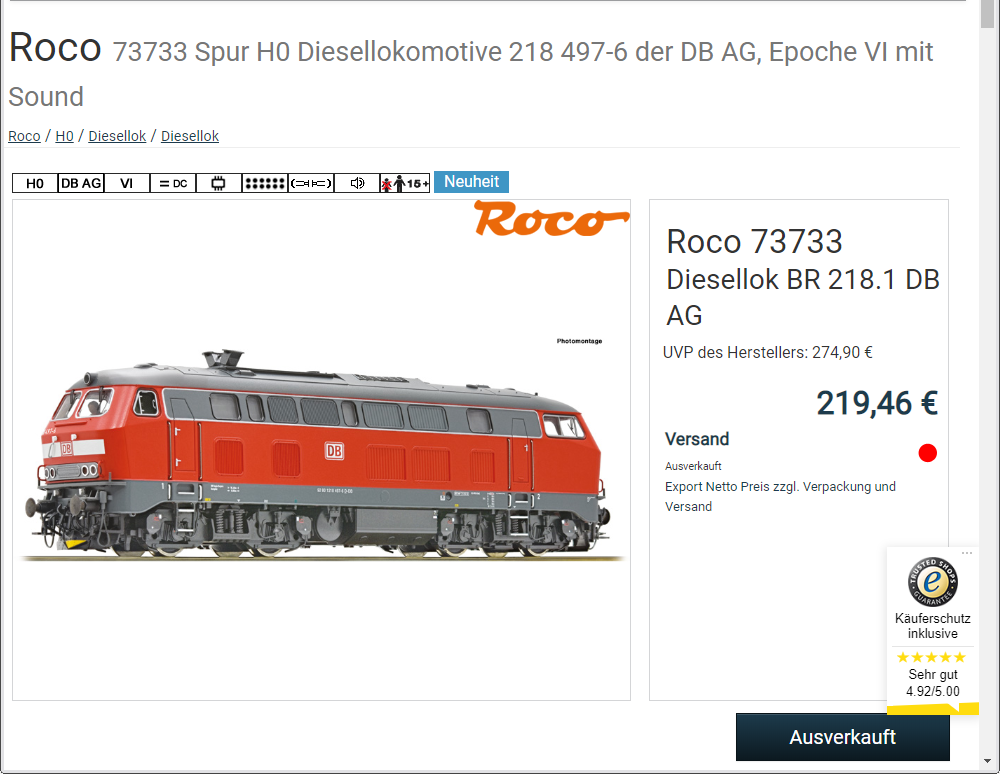The height and width of the screenshot is (774, 1000).
Task: Click the red availability indicator dot
Action: 927,453
